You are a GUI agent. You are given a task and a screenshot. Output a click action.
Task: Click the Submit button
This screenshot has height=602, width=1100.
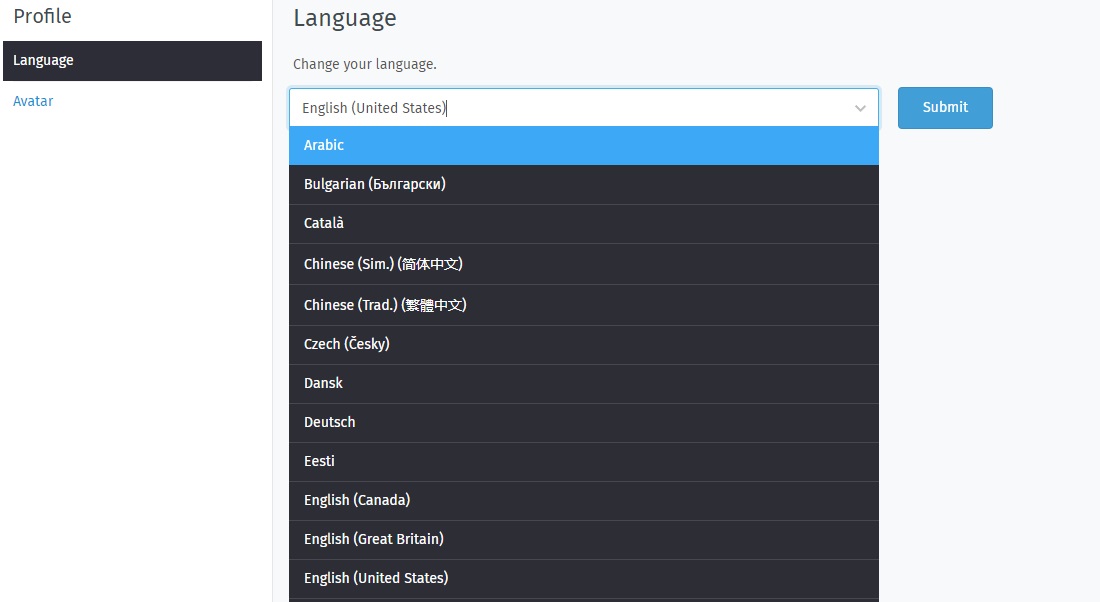[x=945, y=108]
